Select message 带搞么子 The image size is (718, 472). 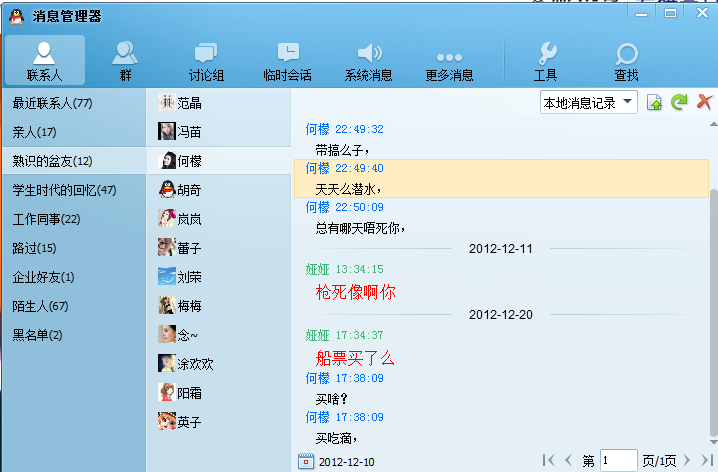tap(342, 150)
